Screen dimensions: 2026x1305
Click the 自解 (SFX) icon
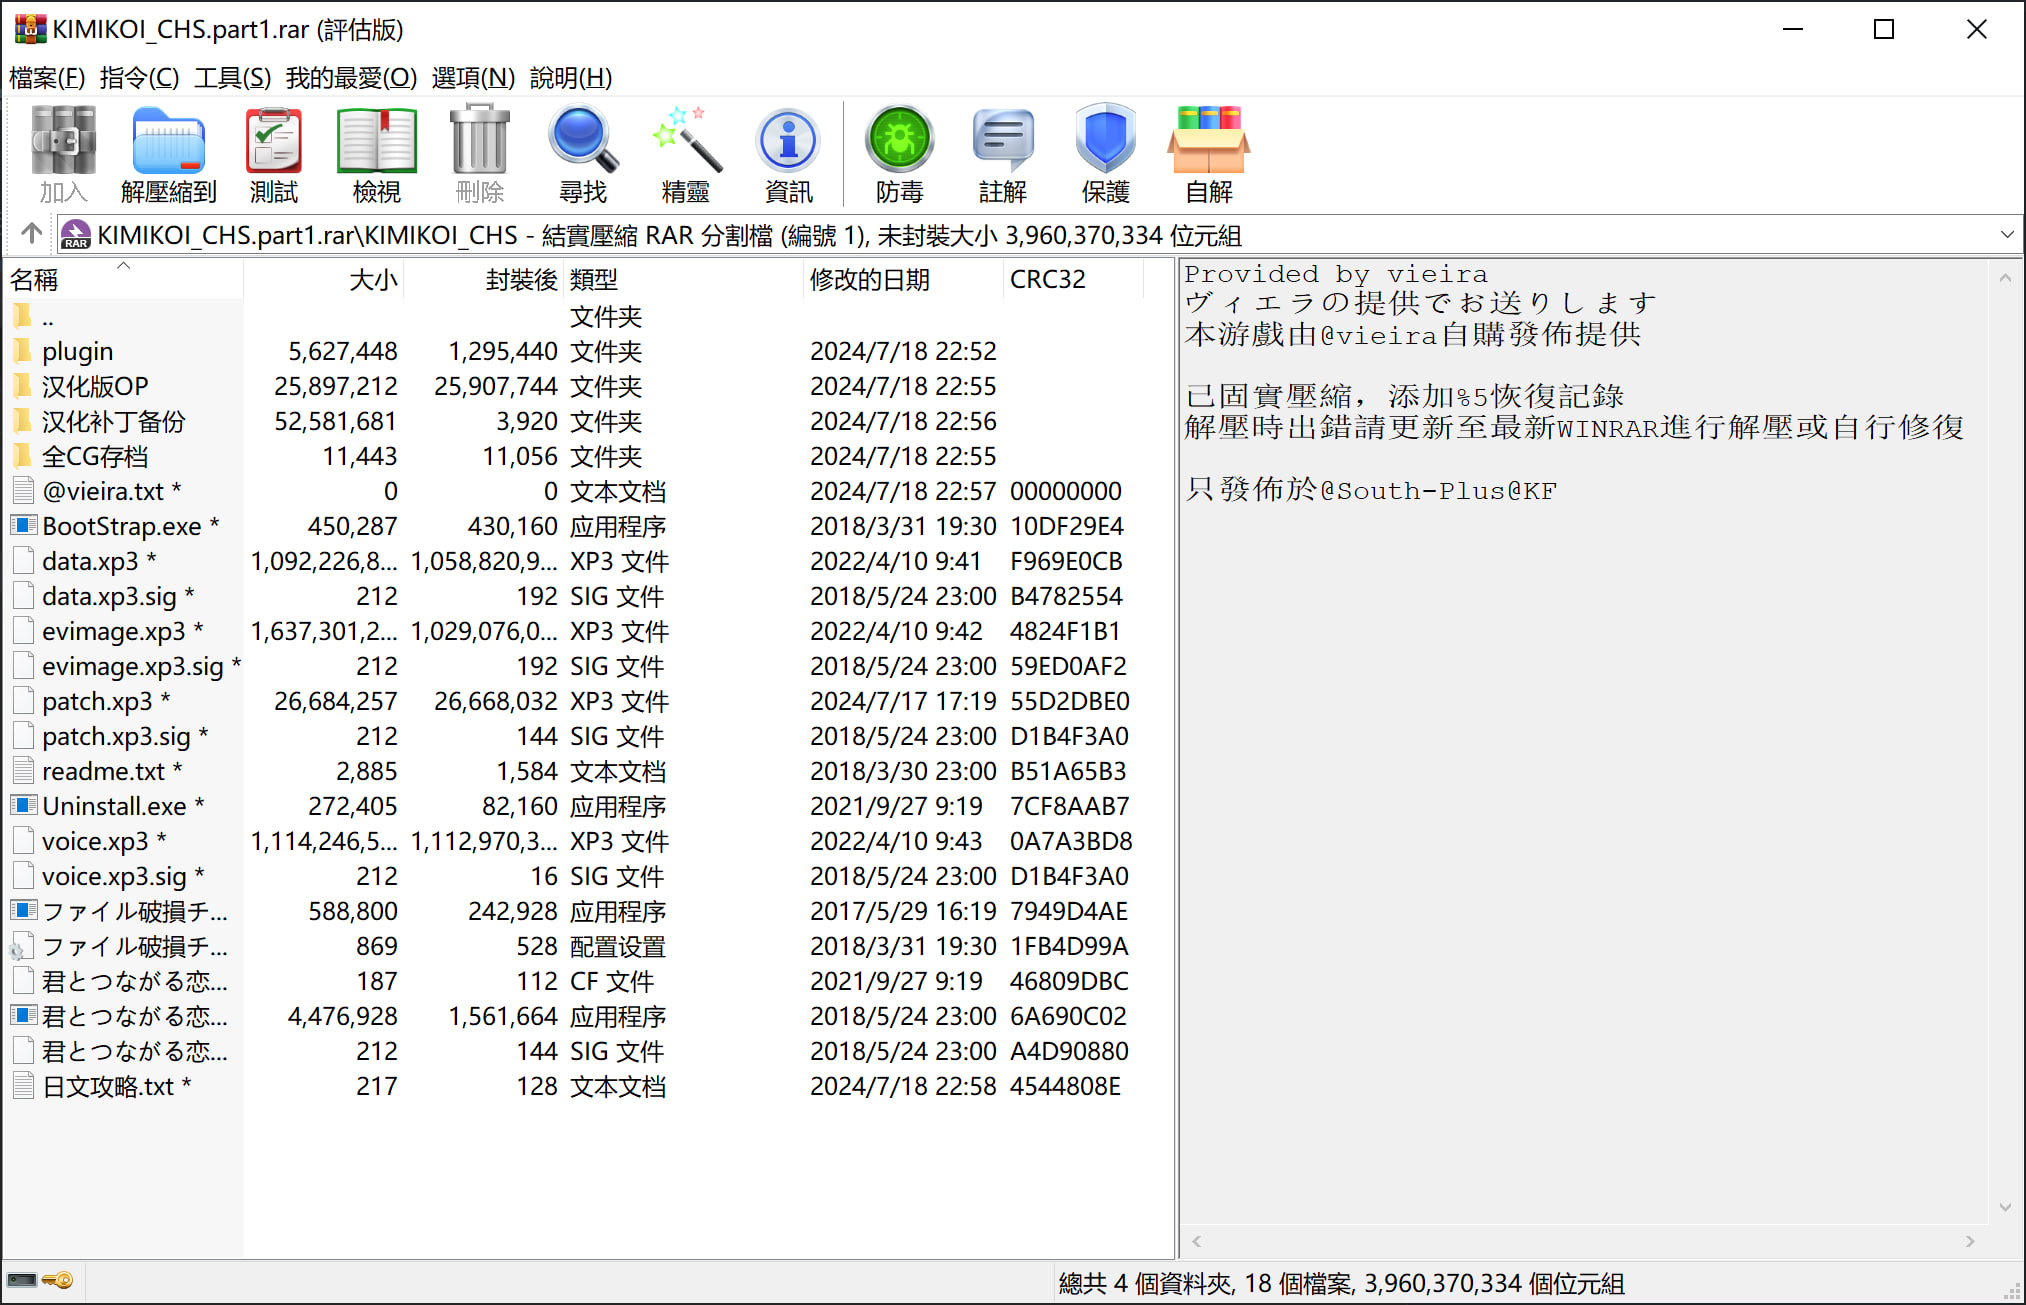[x=1208, y=154]
